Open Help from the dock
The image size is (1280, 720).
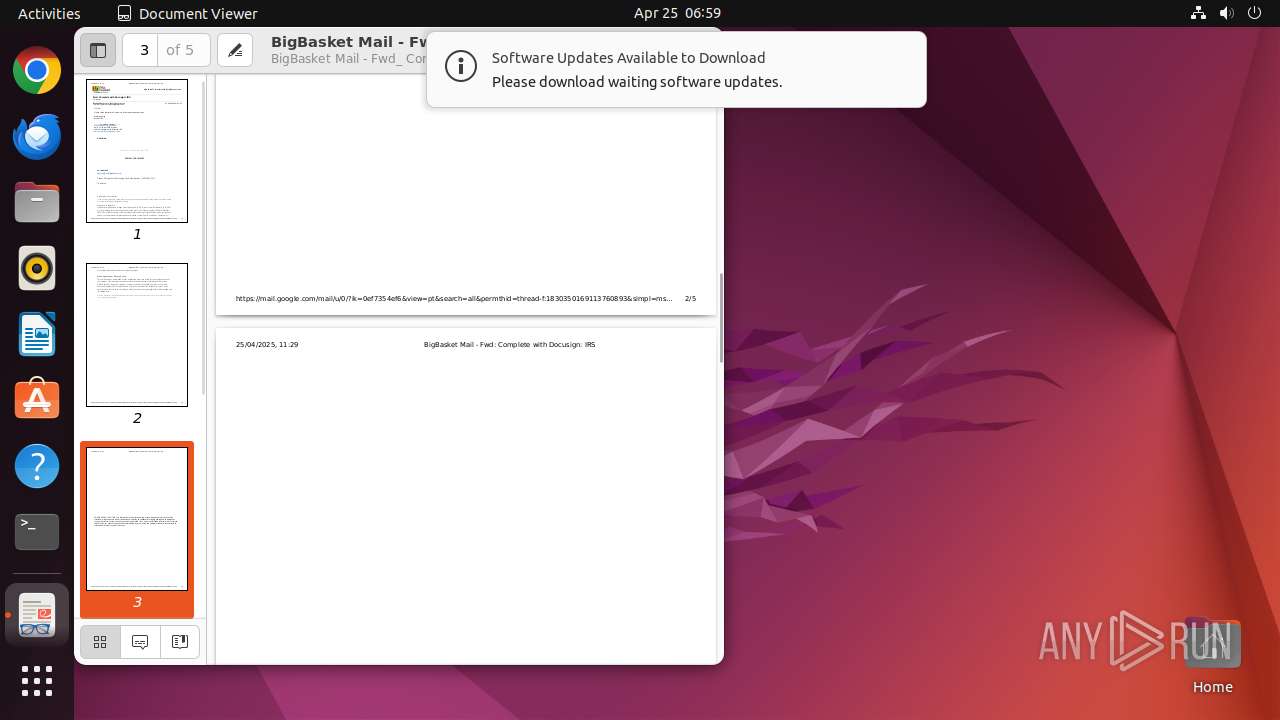pyautogui.click(x=37, y=466)
